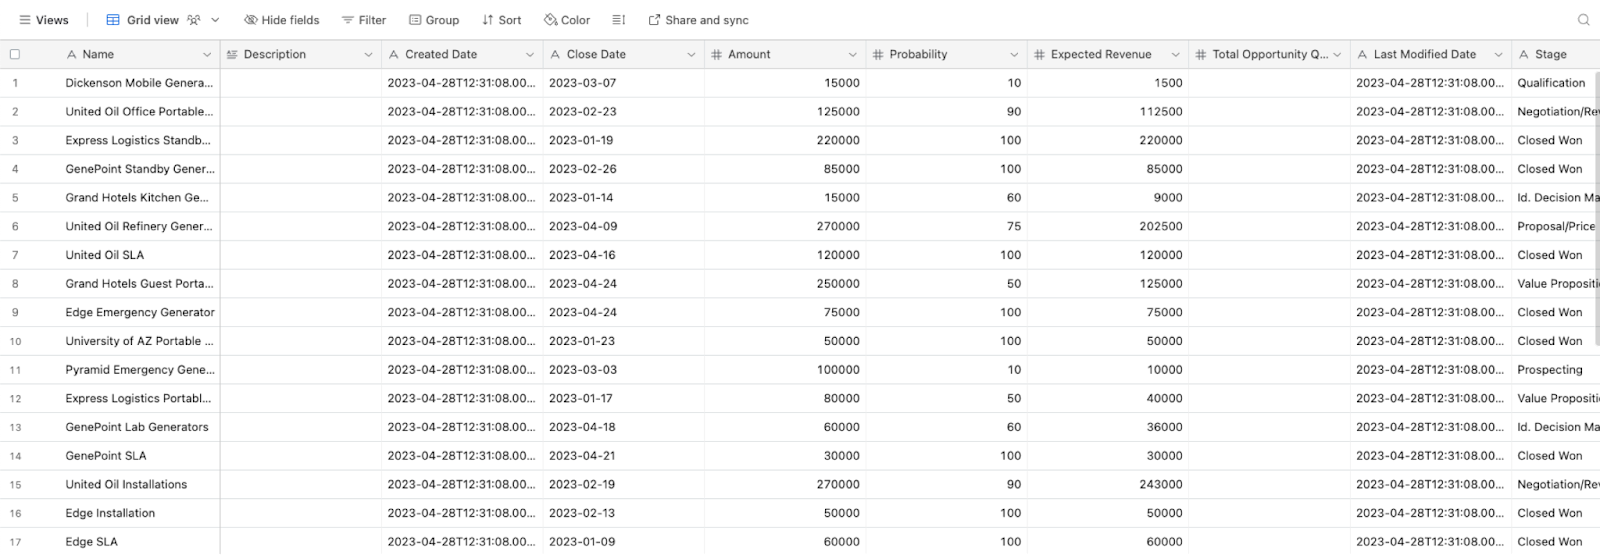
Task: Open the Total Opportunity column dropdown arrow
Action: pyautogui.click(x=1337, y=55)
